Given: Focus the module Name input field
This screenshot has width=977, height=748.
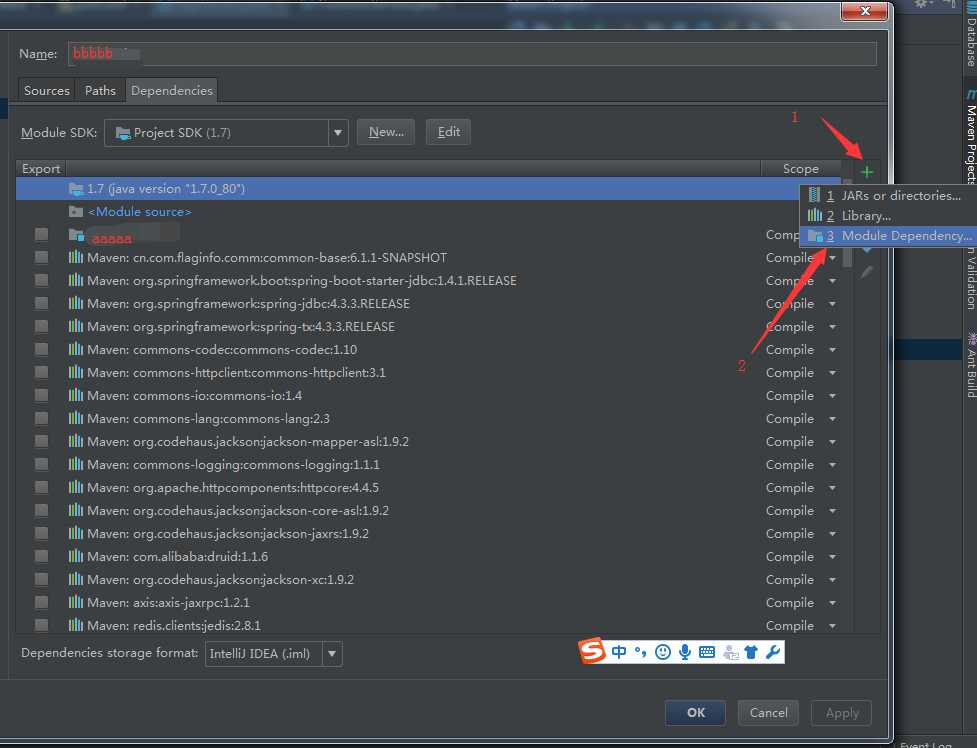Looking at the screenshot, I should coord(472,54).
